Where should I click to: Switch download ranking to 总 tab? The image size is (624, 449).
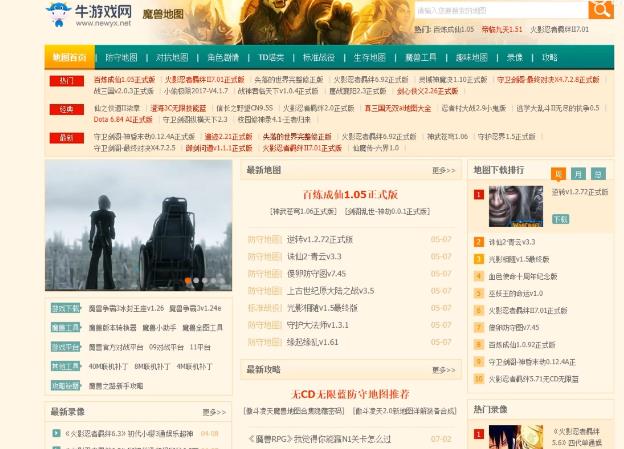[598, 174]
